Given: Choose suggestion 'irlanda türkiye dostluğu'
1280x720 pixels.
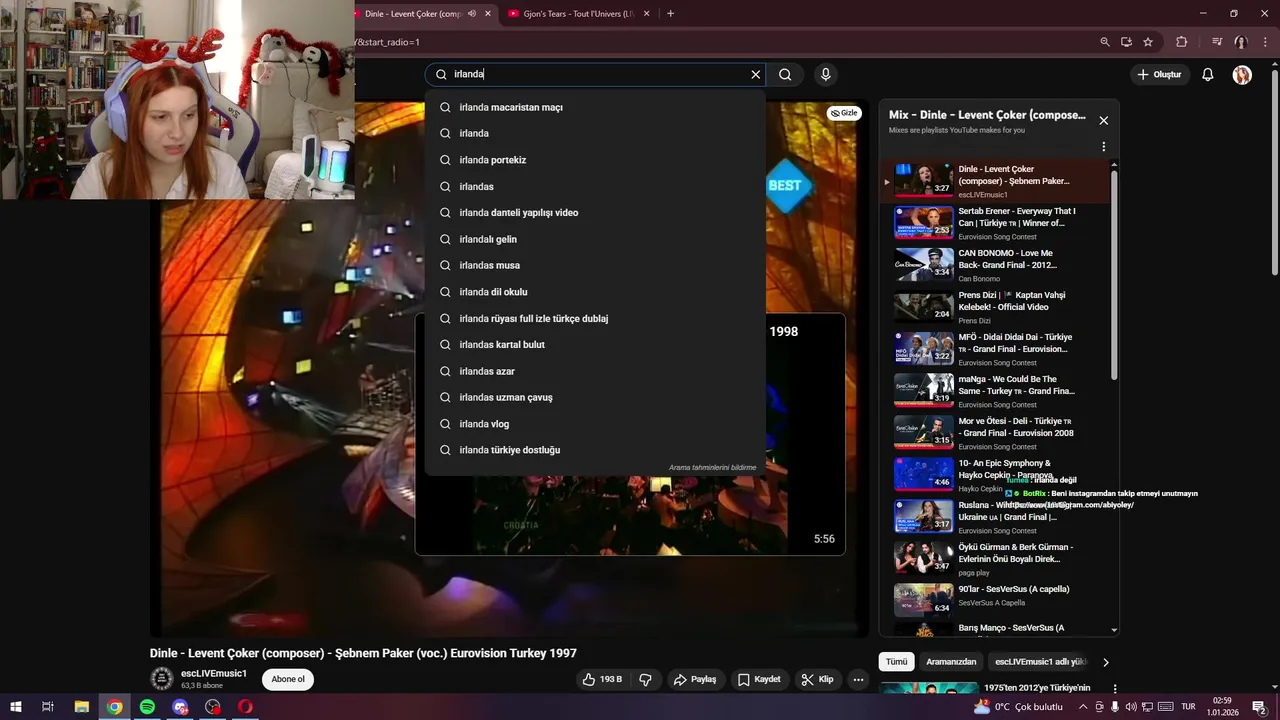Looking at the screenshot, I should tap(596, 450).
